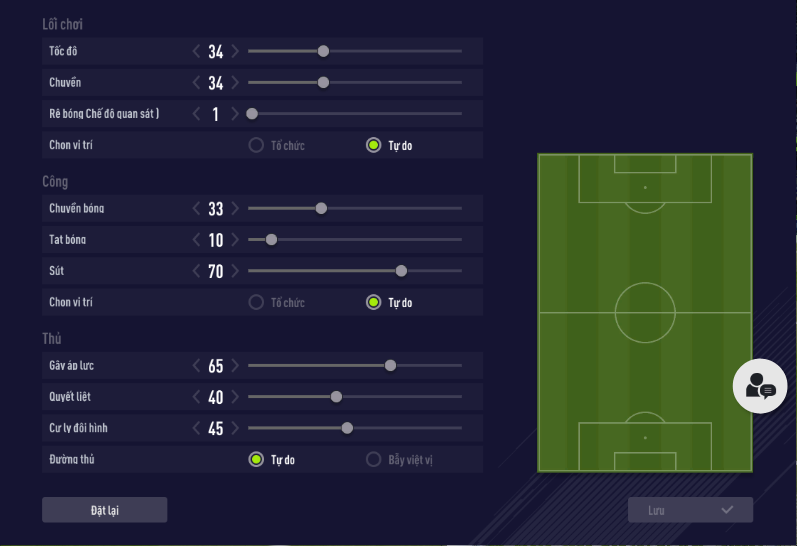The height and width of the screenshot is (546, 797).
Task: Click the Rê bóng slider handle
Action: (x=252, y=114)
